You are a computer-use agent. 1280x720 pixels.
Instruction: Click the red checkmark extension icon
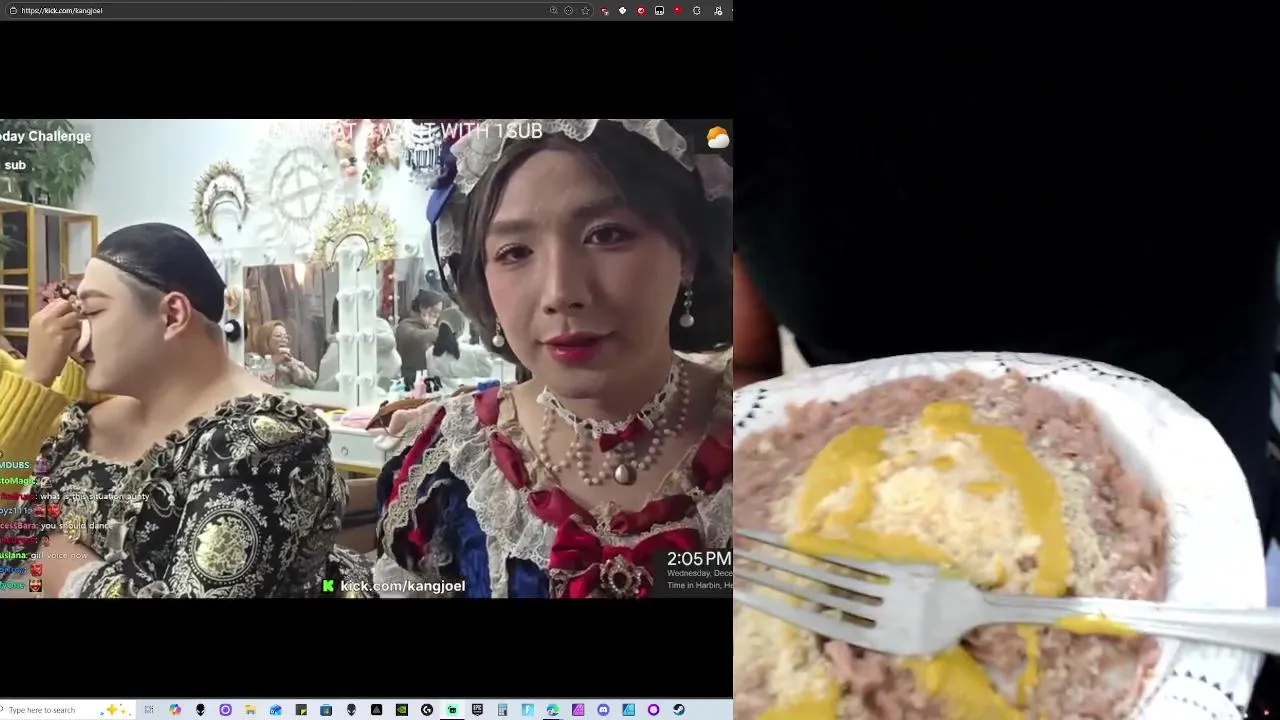(641, 10)
